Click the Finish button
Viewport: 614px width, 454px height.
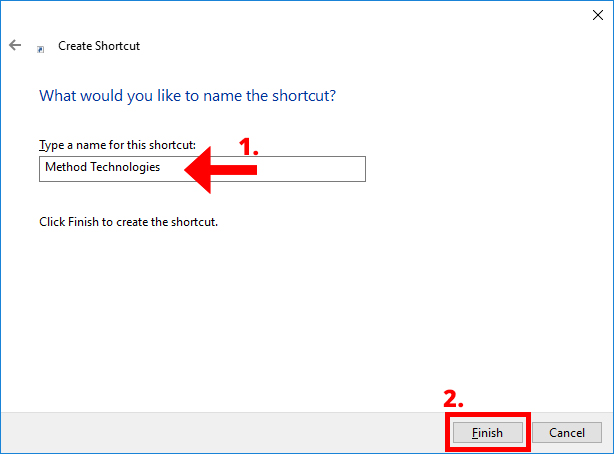click(x=486, y=433)
